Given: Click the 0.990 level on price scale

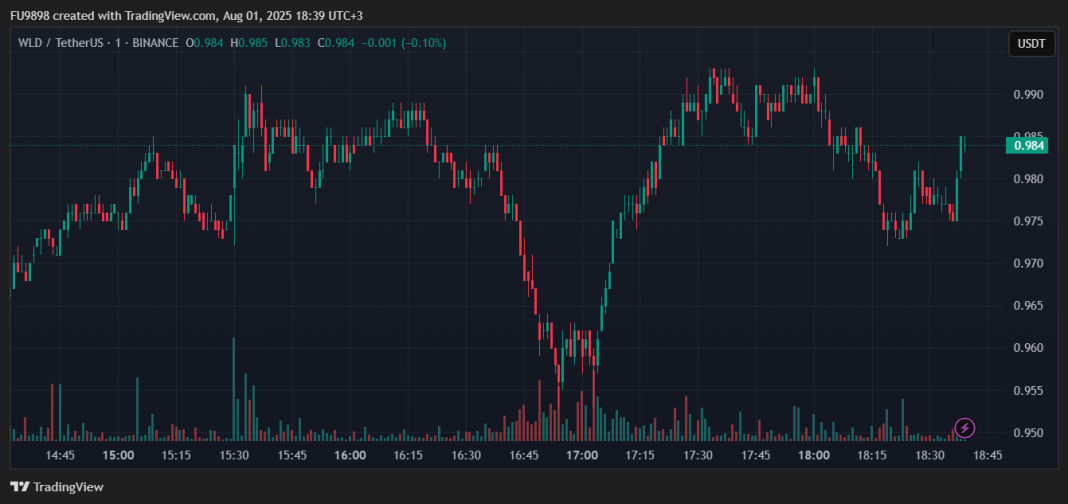Looking at the screenshot, I should tap(1029, 95).
